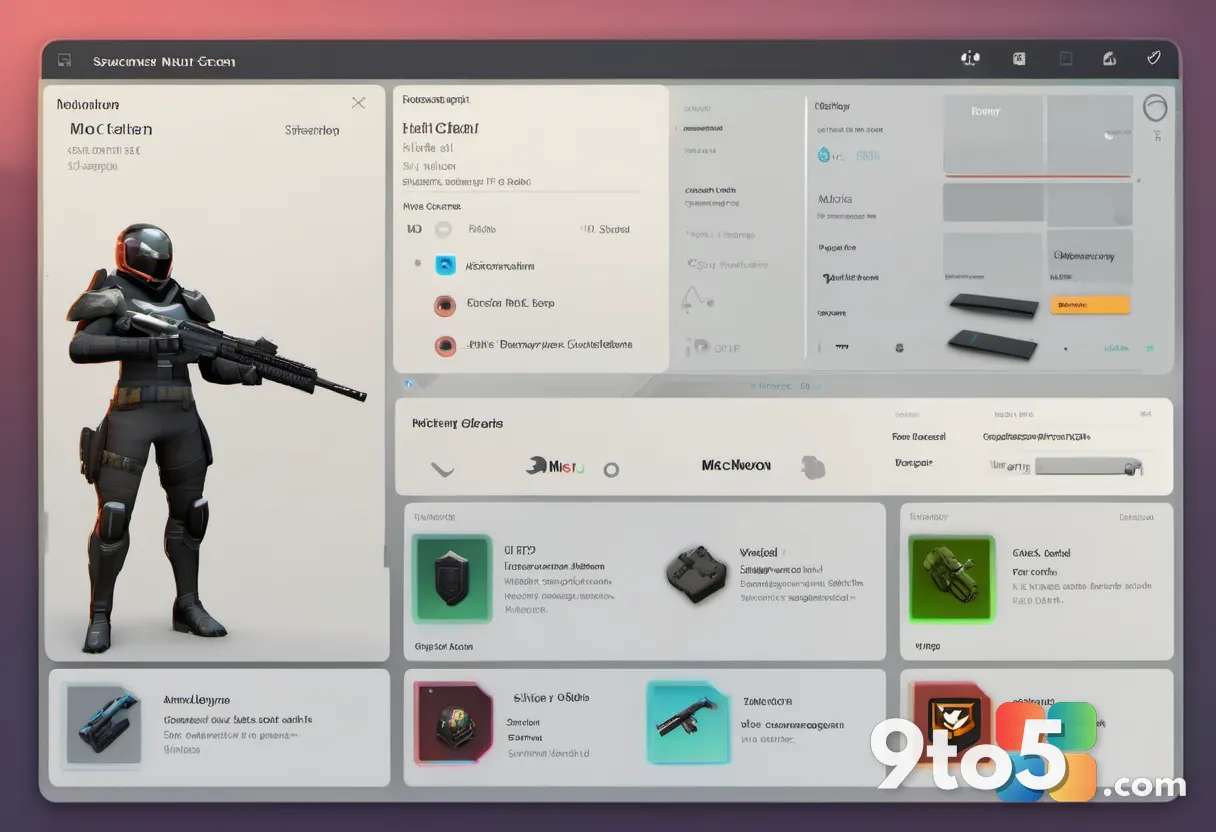The image size is (1216, 832).
Task: Click the checkmark tag icon in title bar
Action: tap(1153, 58)
